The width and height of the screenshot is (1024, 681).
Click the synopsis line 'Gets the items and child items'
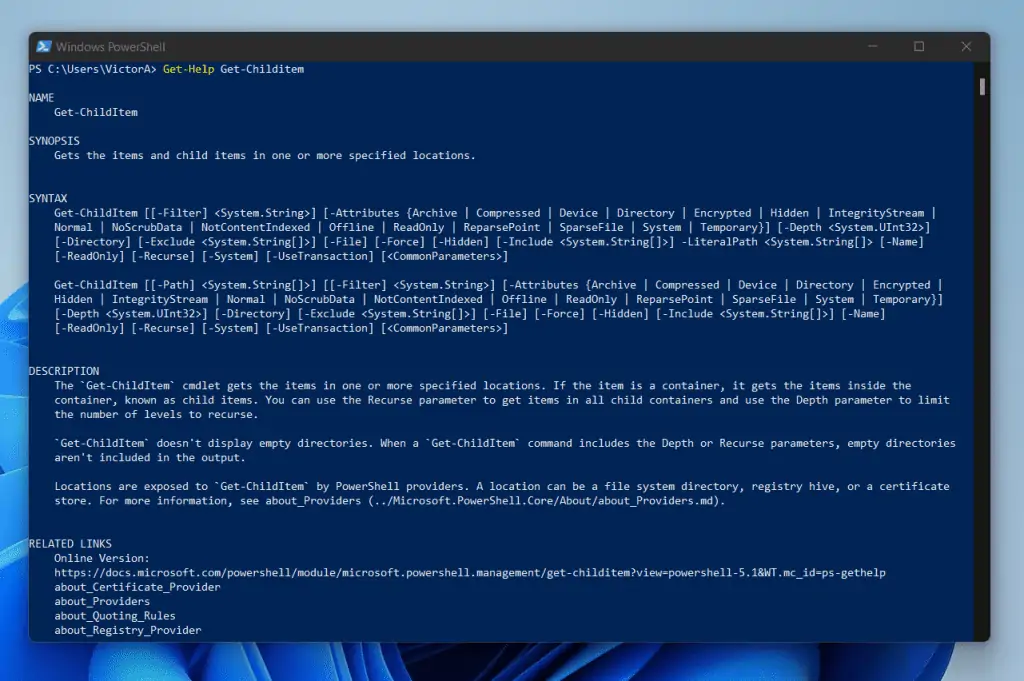pyautogui.click(x=264, y=155)
